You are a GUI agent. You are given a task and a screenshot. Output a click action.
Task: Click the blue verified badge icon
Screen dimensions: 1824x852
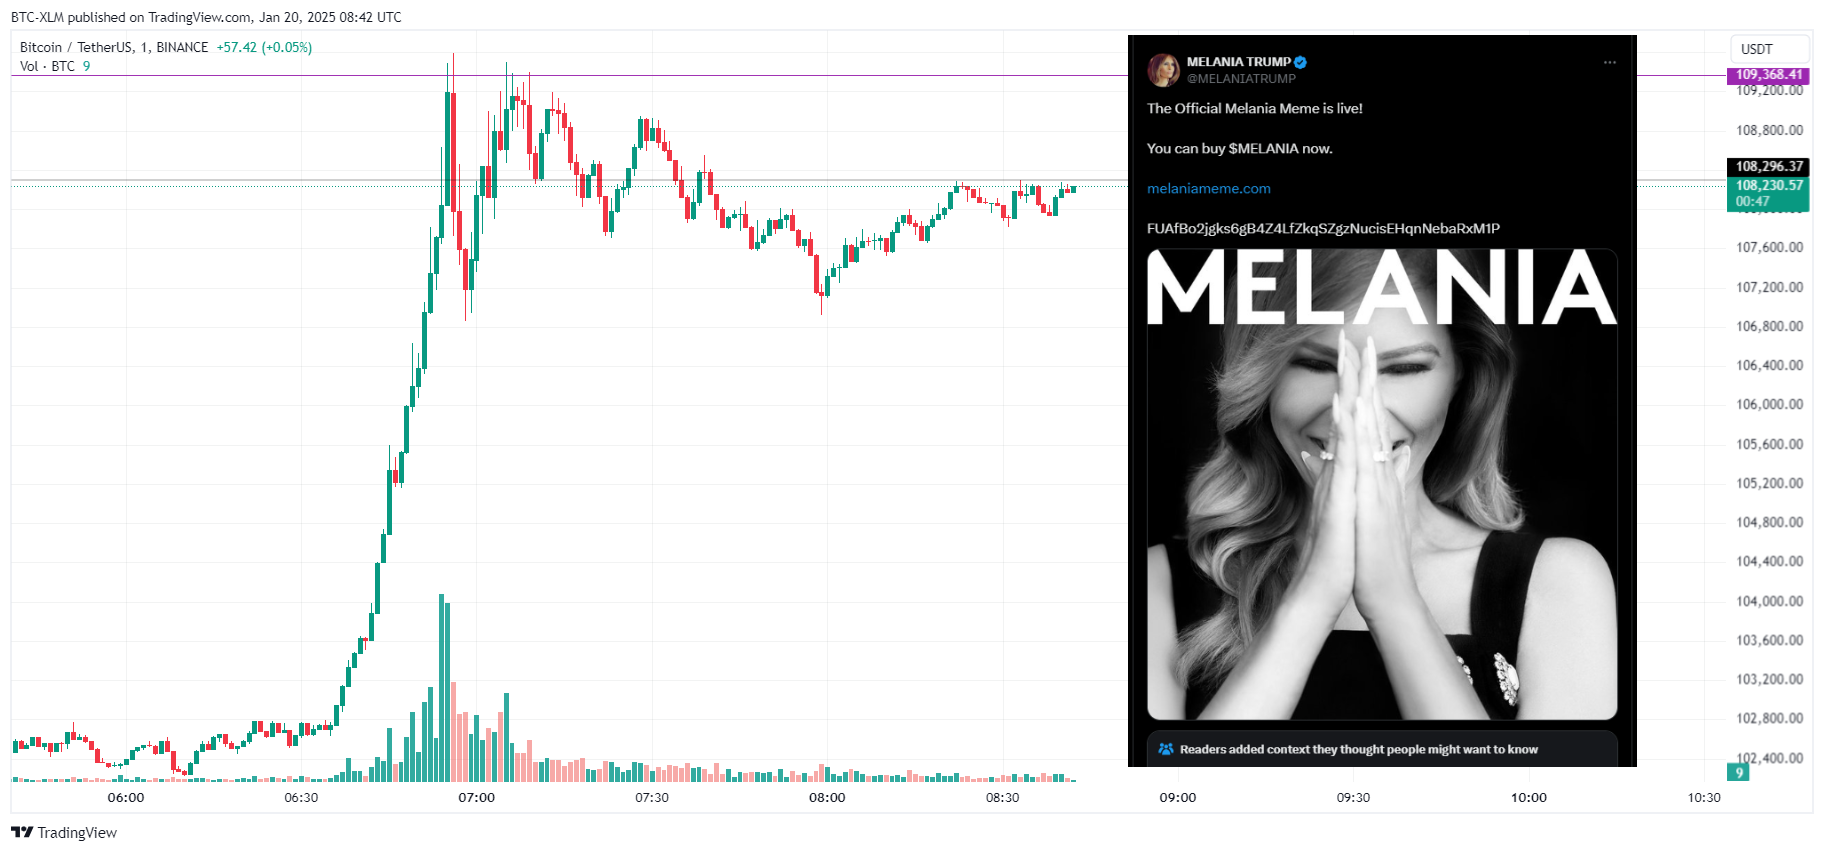click(1301, 62)
